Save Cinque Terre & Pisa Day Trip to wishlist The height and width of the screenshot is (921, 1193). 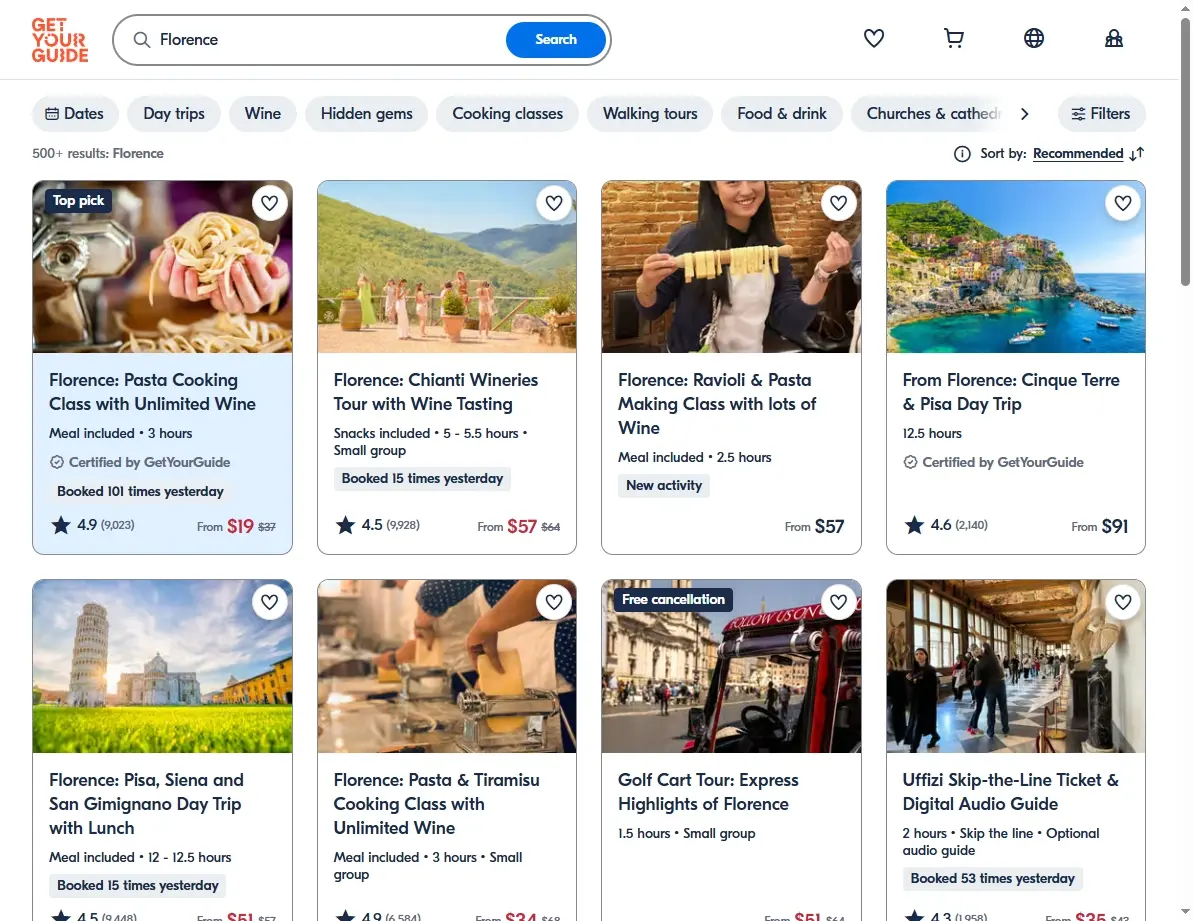click(x=1123, y=203)
